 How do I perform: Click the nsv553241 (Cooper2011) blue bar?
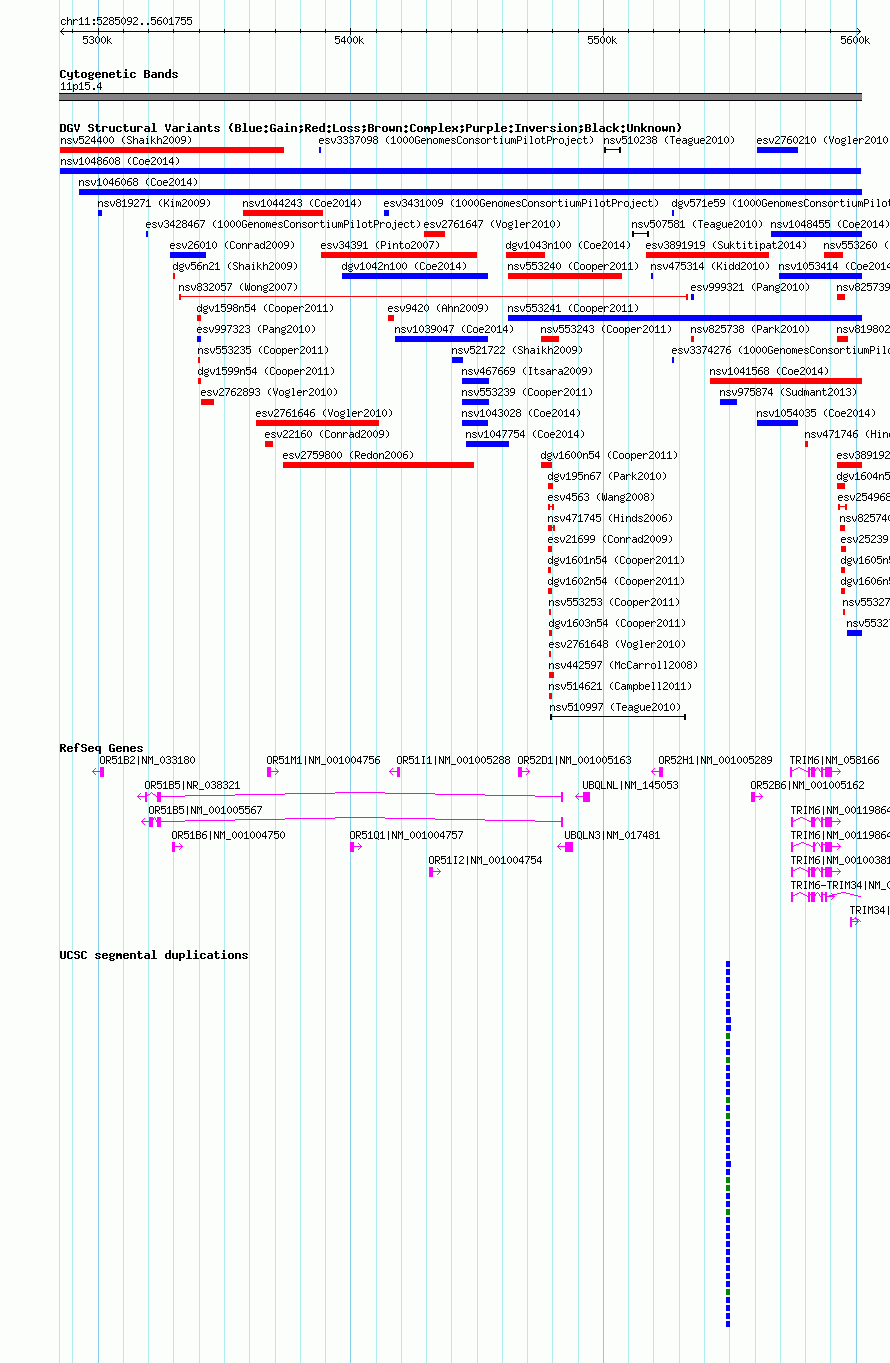684,318
